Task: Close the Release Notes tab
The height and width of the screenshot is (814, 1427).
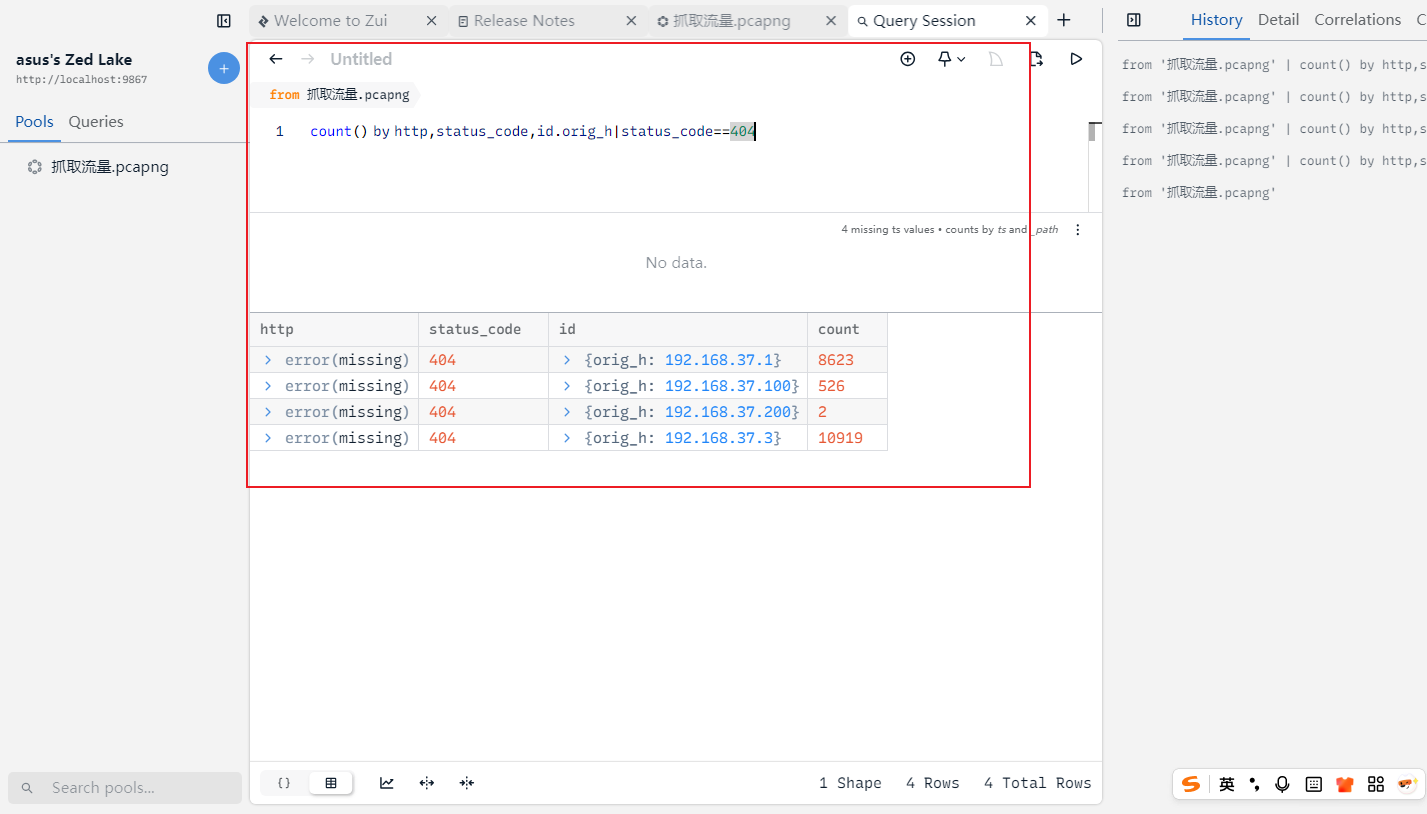Action: [631, 21]
